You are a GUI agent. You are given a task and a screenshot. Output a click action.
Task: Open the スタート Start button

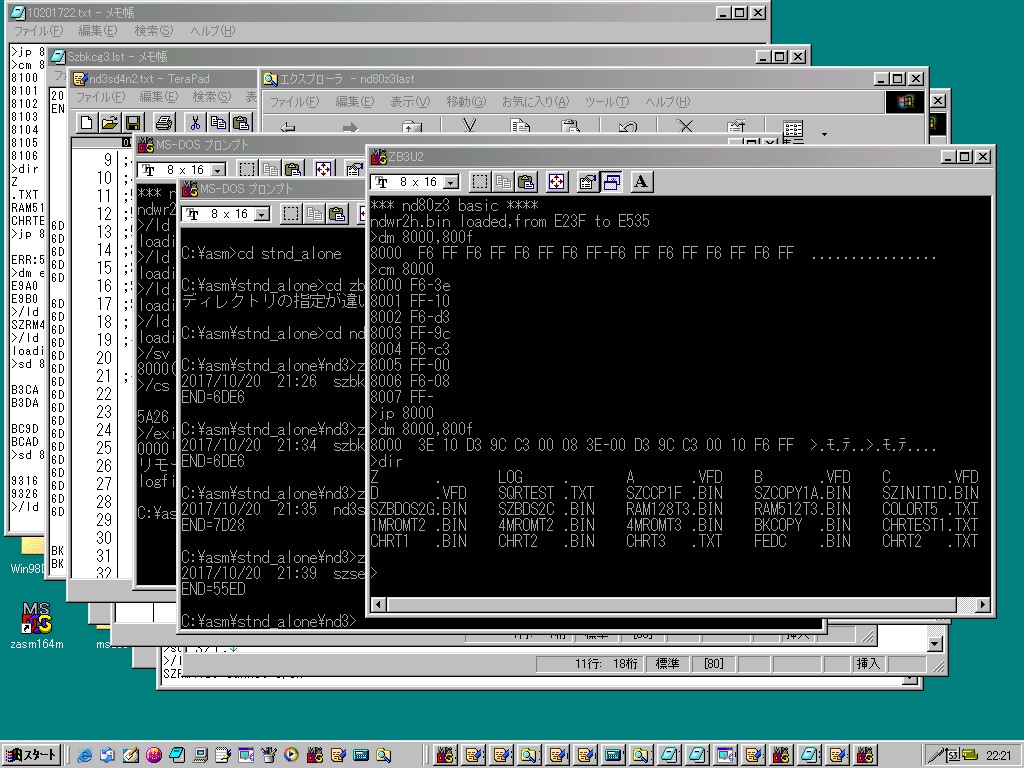pyautogui.click(x=32, y=756)
